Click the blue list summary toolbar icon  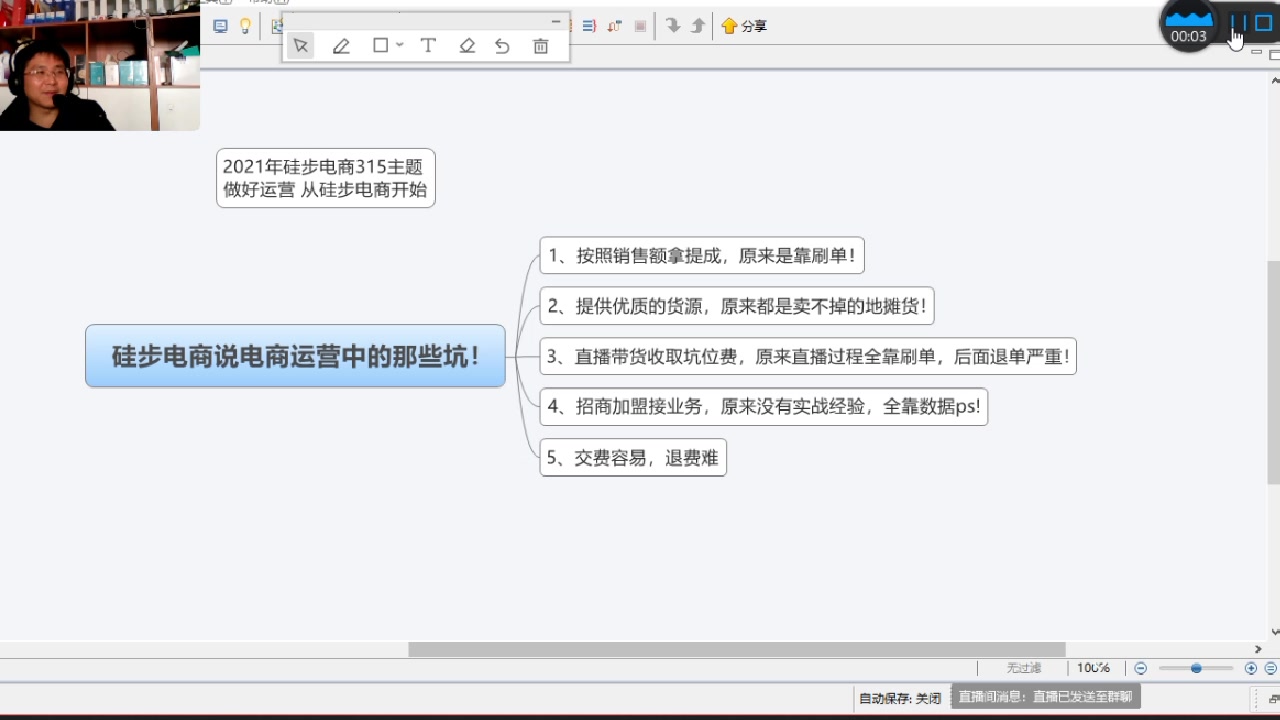pos(589,26)
